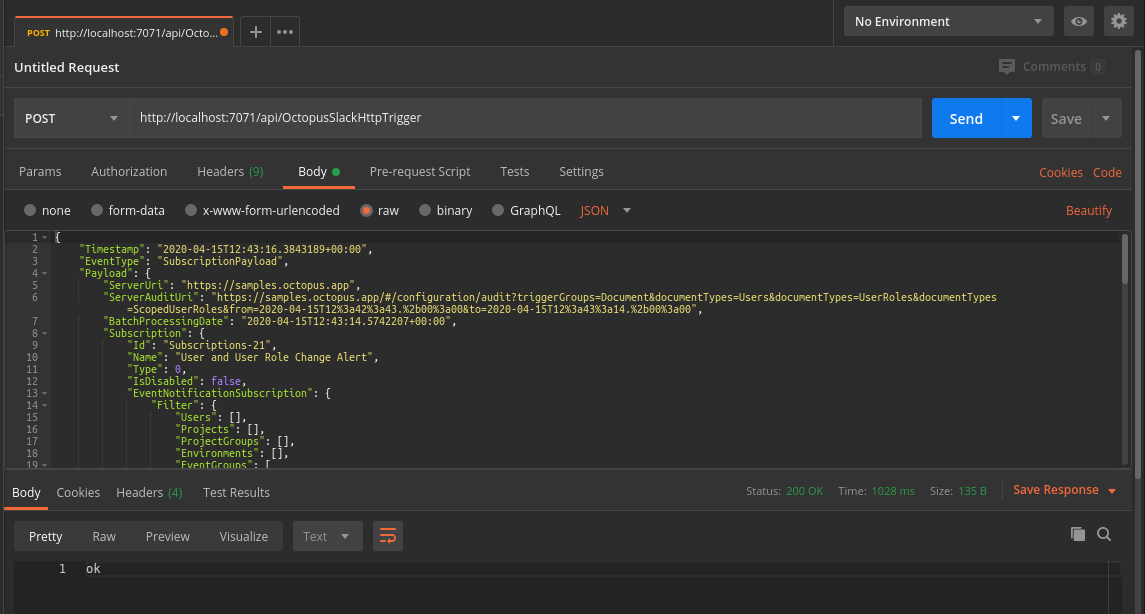This screenshot has height=614, width=1145.
Task: Open search in response magnifier icon
Action: click(1104, 534)
